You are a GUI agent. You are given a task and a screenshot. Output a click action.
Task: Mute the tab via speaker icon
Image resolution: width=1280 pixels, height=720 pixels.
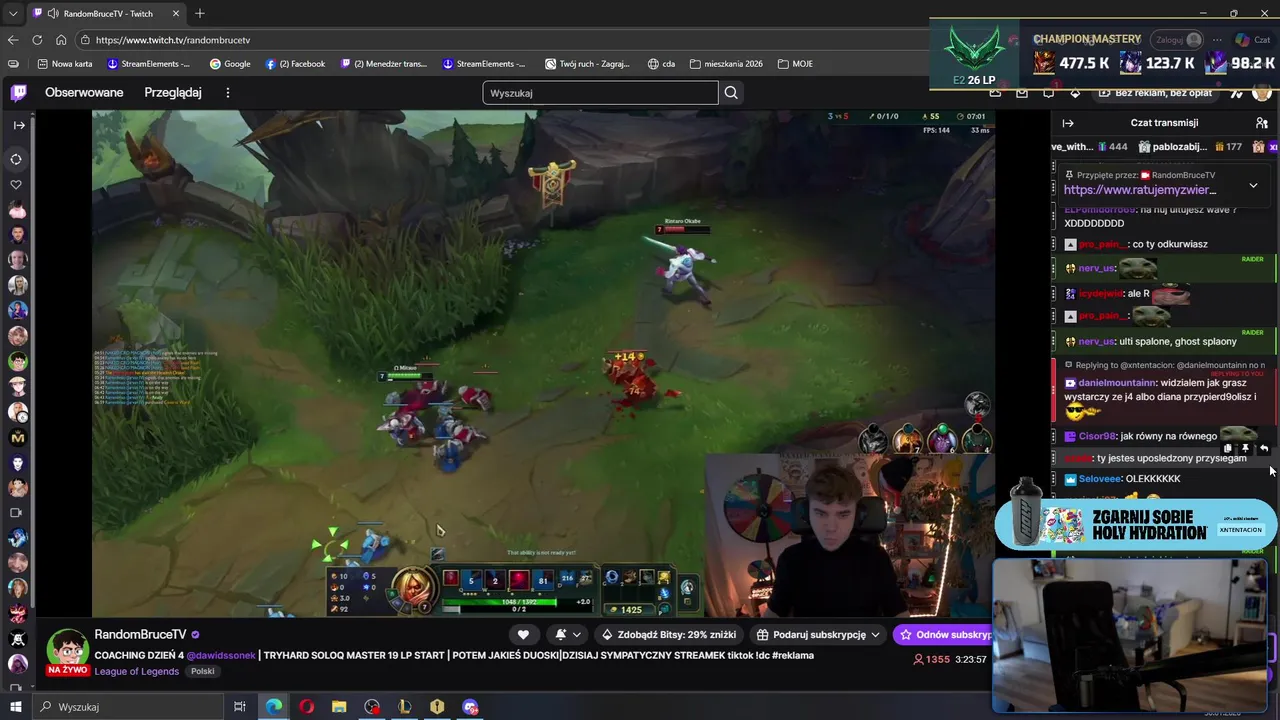[x=52, y=13]
